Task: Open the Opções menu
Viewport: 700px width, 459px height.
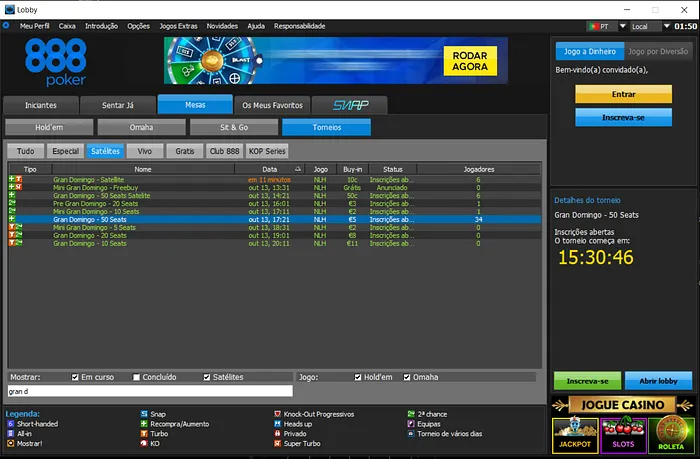Action: pos(138,26)
